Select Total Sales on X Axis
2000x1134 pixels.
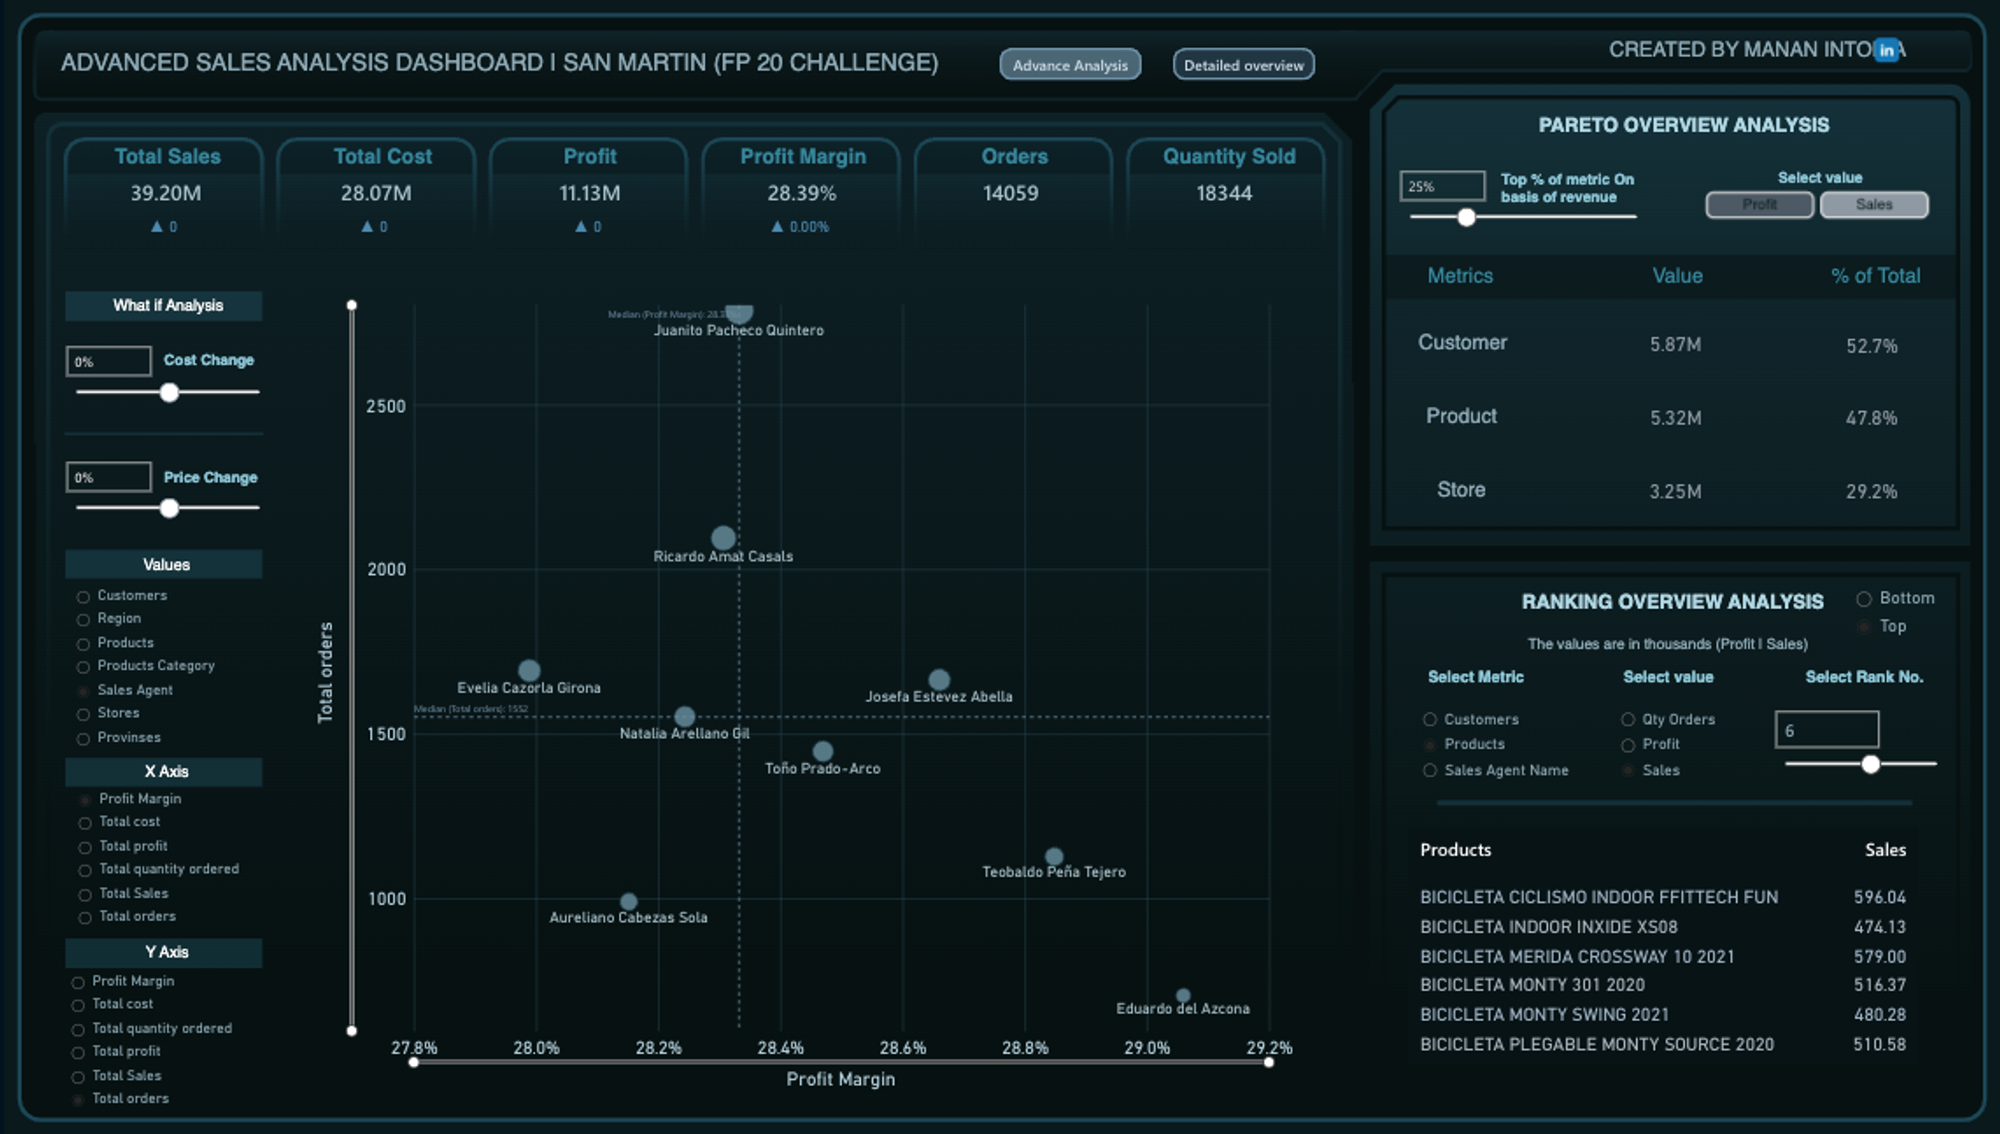pyautogui.click(x=85, y=894)
